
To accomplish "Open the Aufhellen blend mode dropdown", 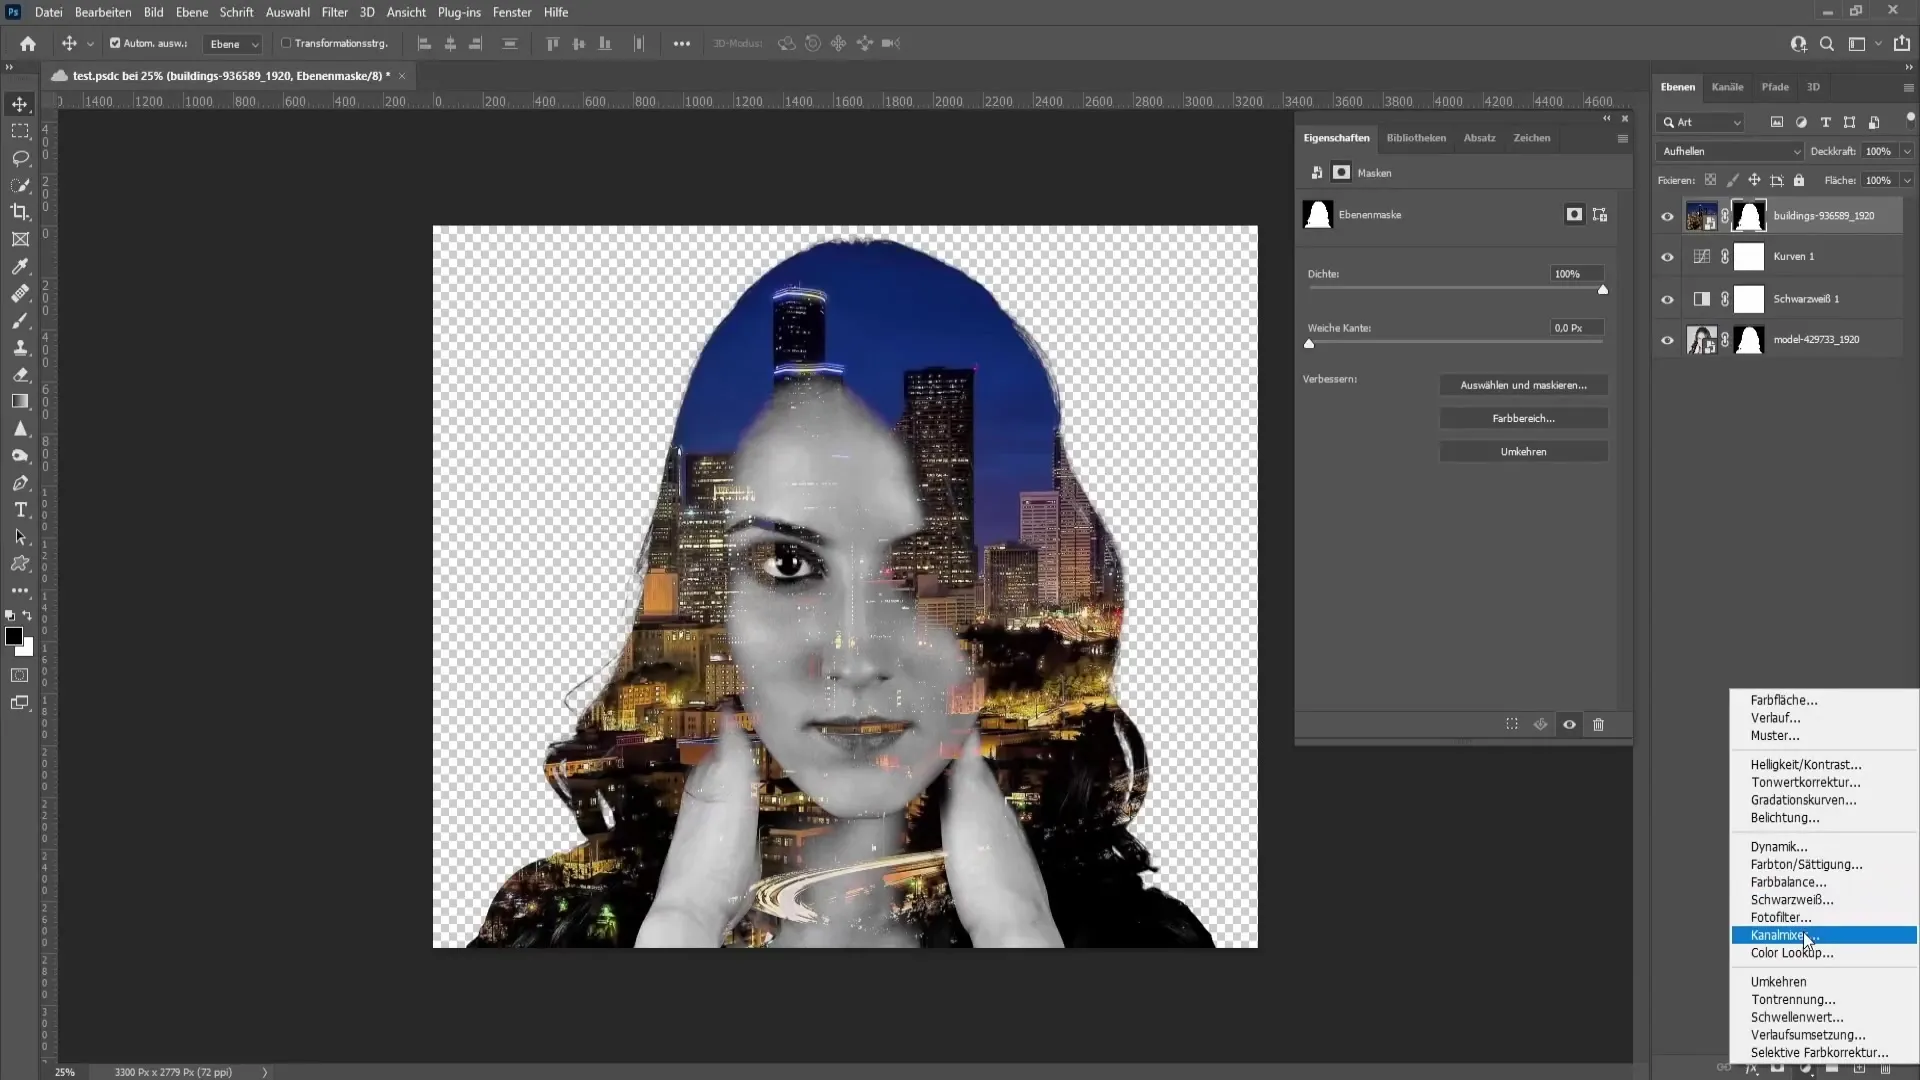I will [1730, 151].
